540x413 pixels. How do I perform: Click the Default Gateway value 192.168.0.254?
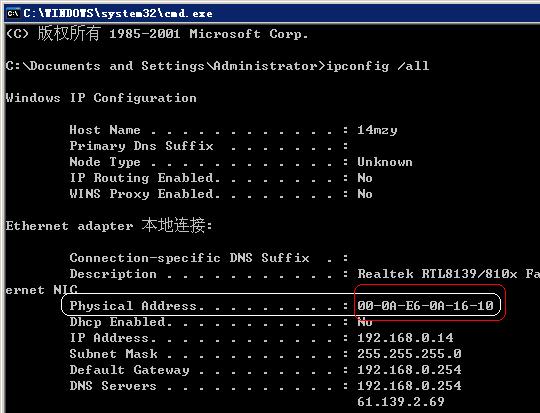(409, 370)
